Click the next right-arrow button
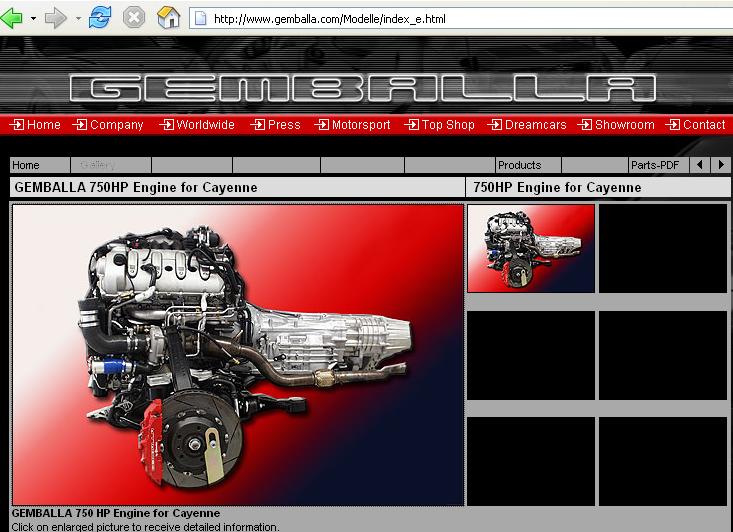 point(721,165)
